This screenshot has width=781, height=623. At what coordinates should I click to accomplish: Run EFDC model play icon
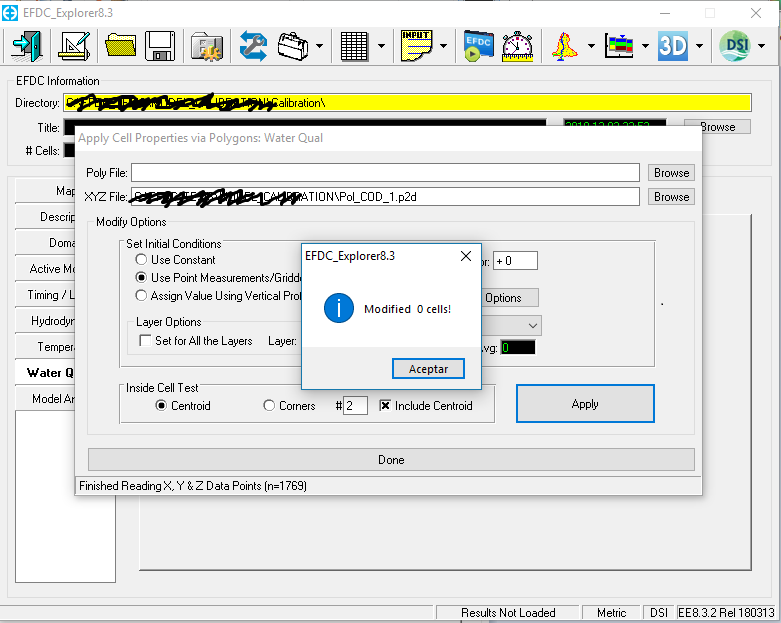tap(478, 46)
